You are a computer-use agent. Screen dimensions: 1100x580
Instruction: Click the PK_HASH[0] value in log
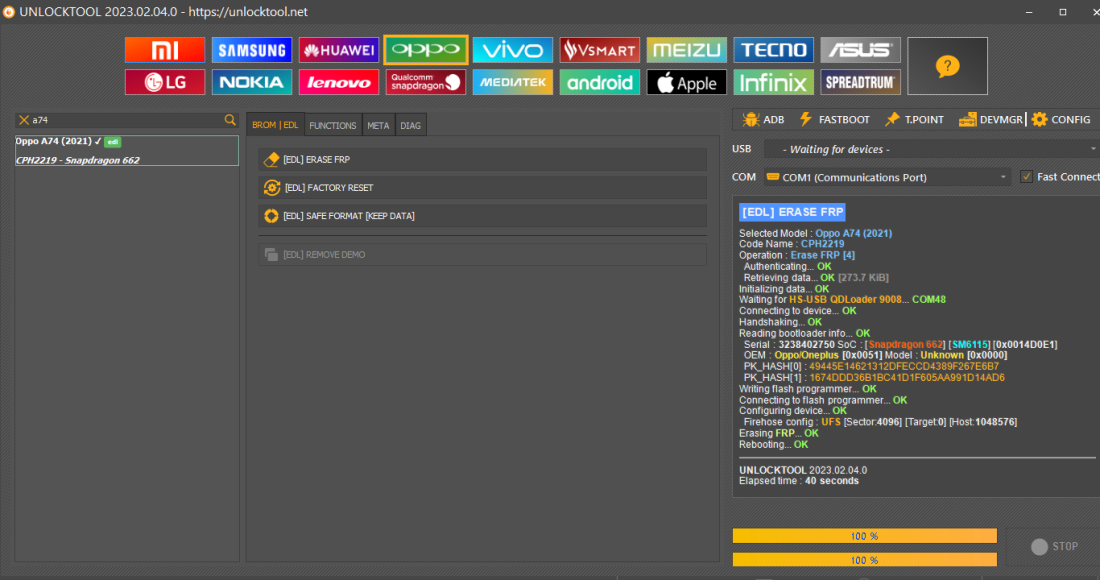[904, 366]
